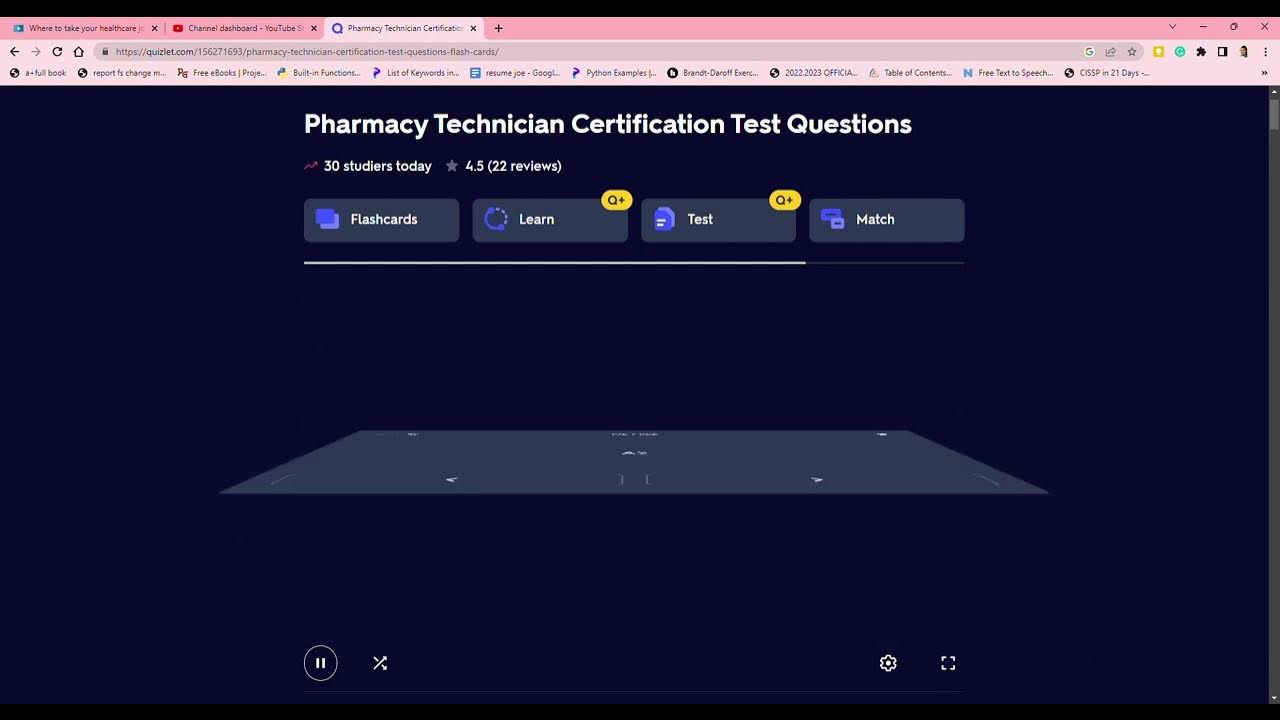
Task: Show more bookmarks chevron
Action: pos(1265,73)
